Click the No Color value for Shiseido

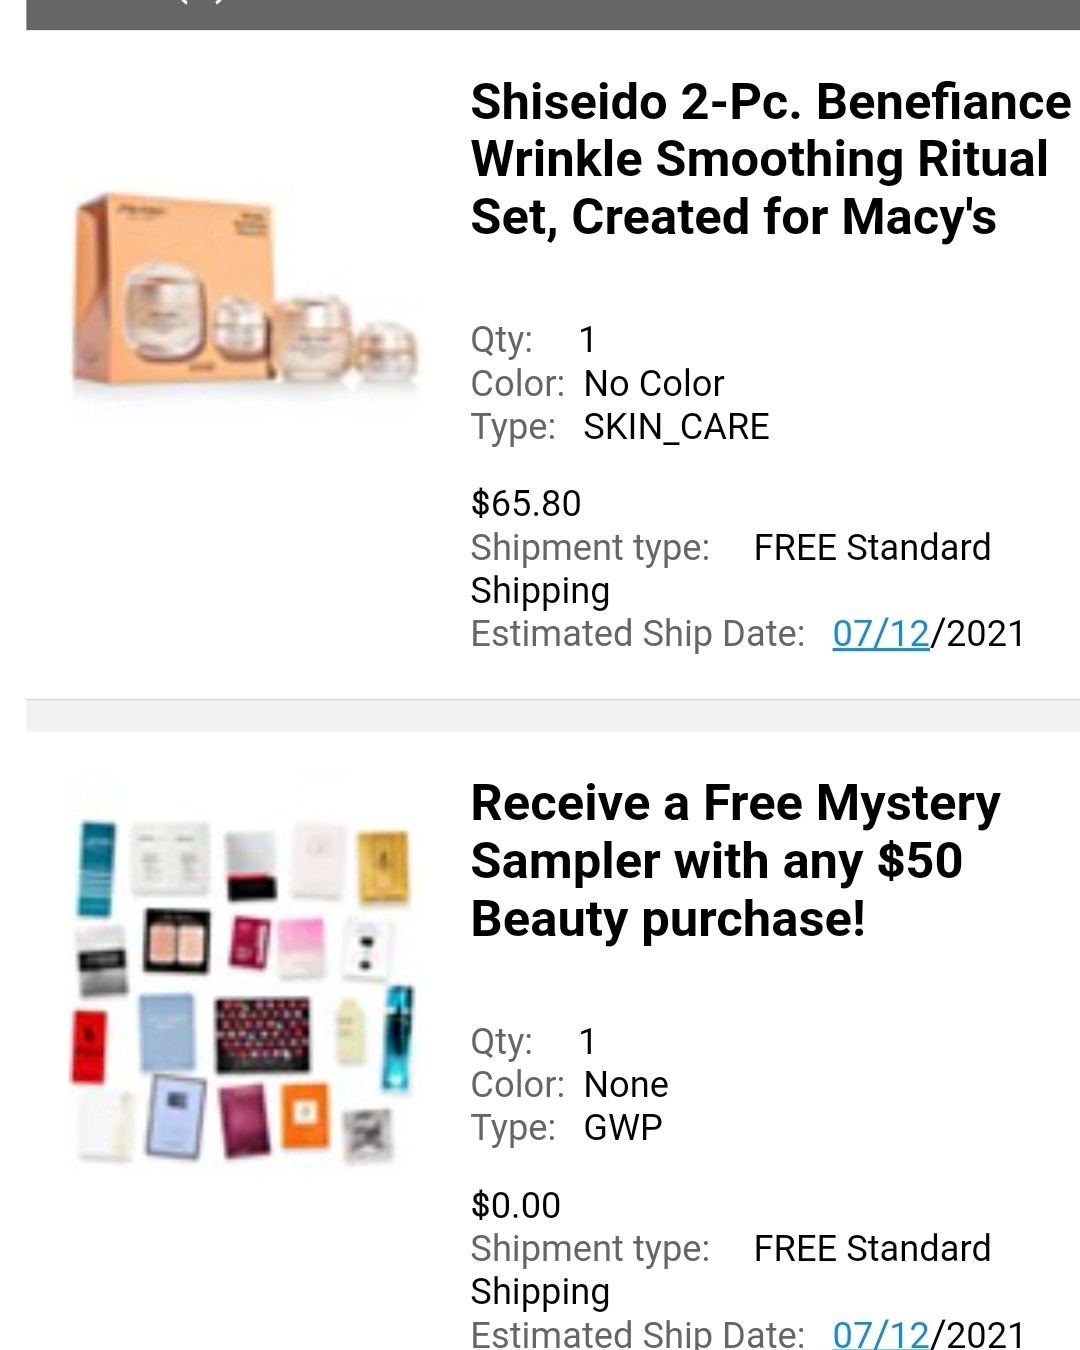tap(654, 384)
